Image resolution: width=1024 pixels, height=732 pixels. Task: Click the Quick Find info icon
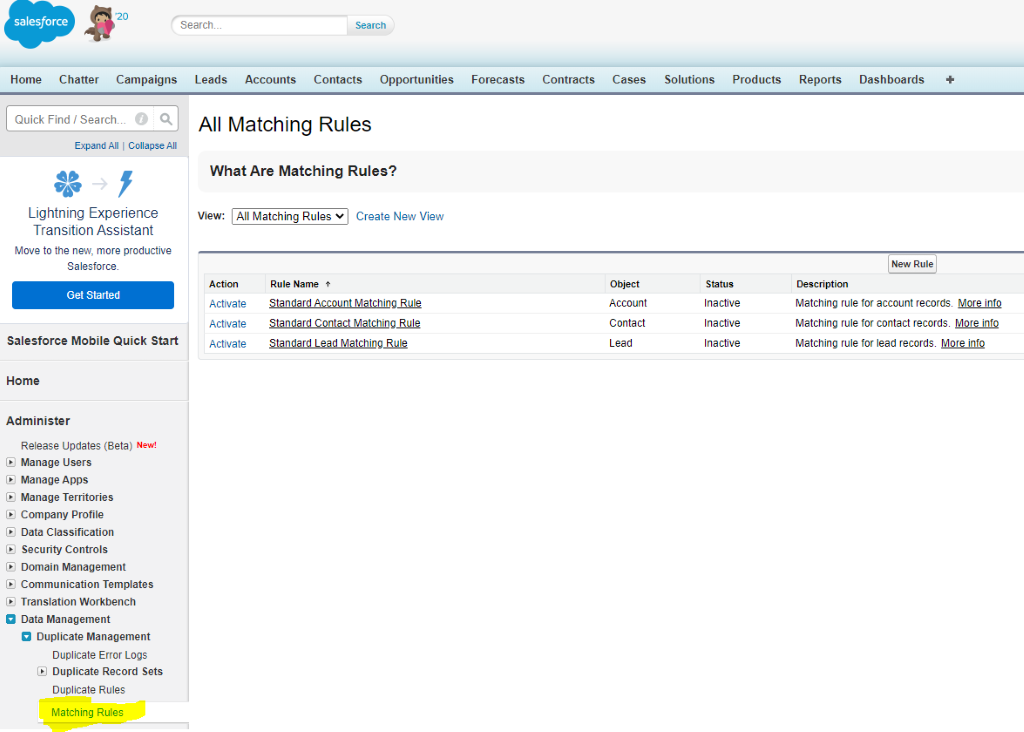point(141,119)
